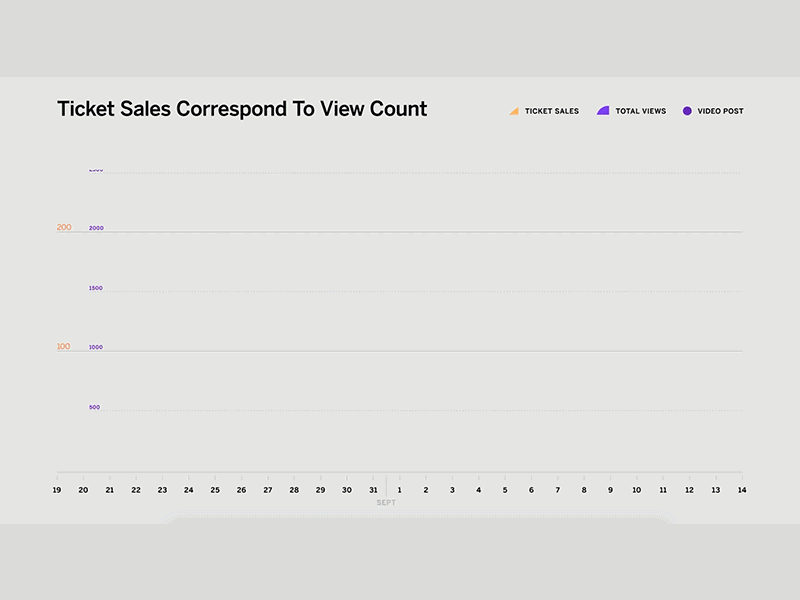Click the chart title Ticket Sales Correspond To View Count
The height and width of the screenshot is (600, 800).
tap(242, 109)
